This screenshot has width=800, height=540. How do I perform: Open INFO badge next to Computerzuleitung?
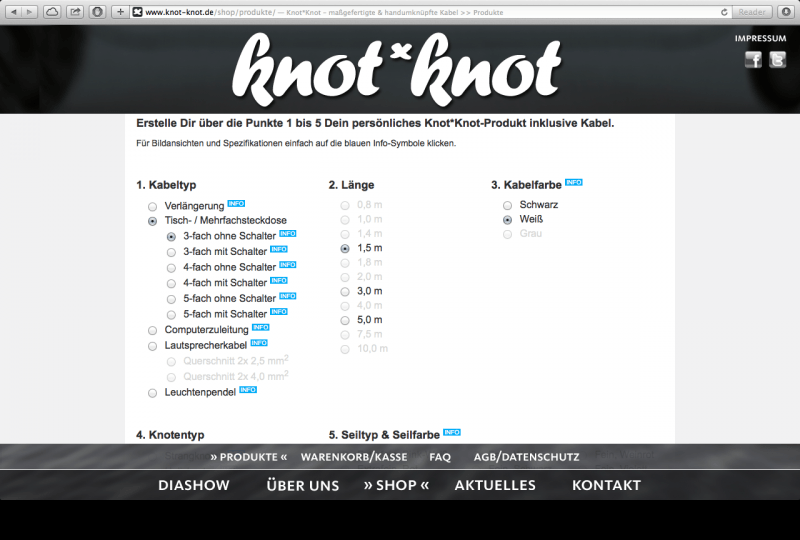pos(261,327)
